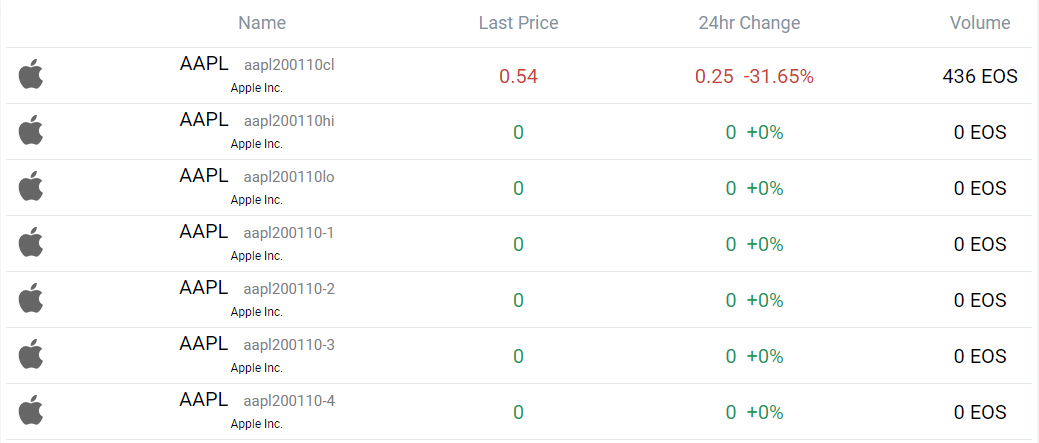Click the Apple logo beside aapl200110cl
This screenshot has width=1039, height=443.
32,74
